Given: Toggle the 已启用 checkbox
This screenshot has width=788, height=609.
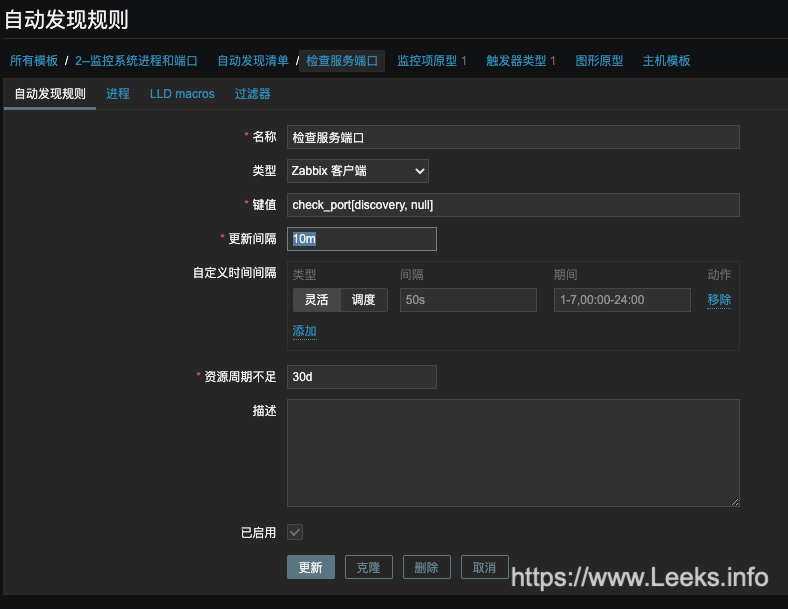Looking at the screenshot, I should pos(295,532).
